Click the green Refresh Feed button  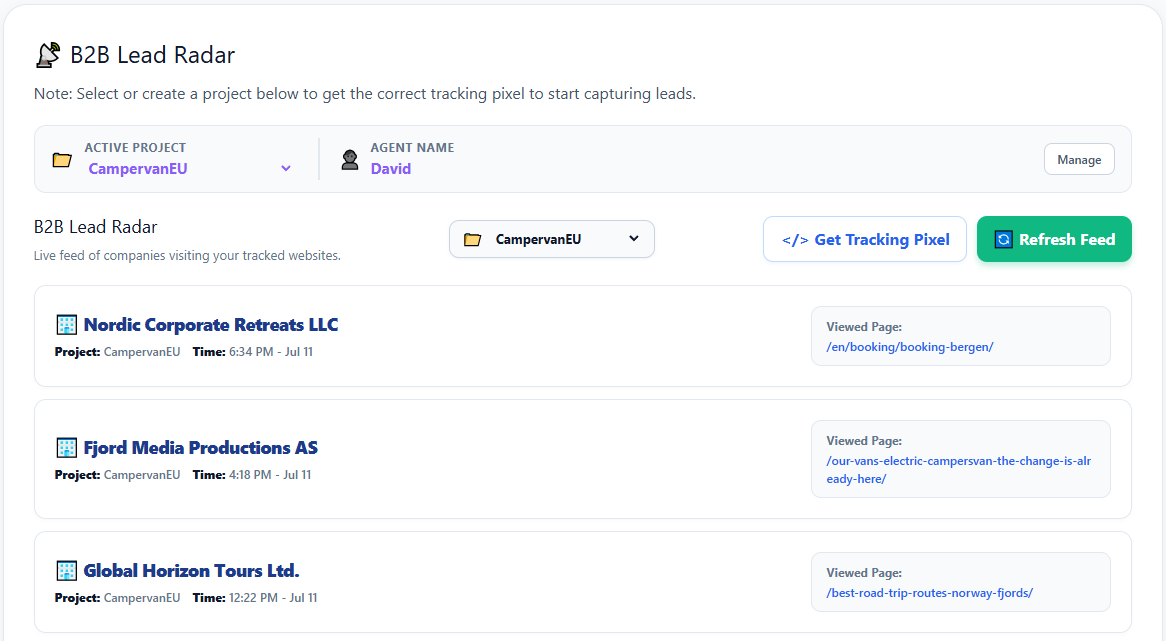pyautogui.click(x=1054, y=239)
